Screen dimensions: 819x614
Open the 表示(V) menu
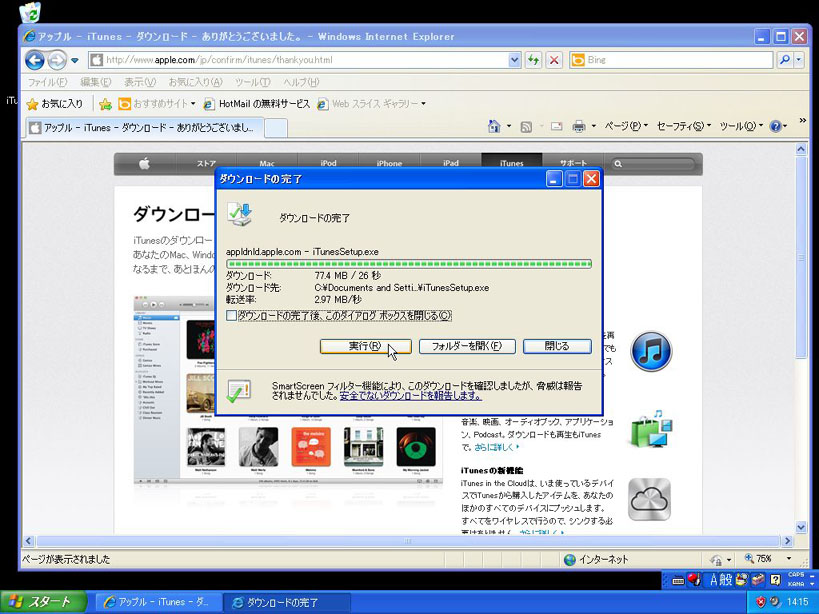pos(140,82)
